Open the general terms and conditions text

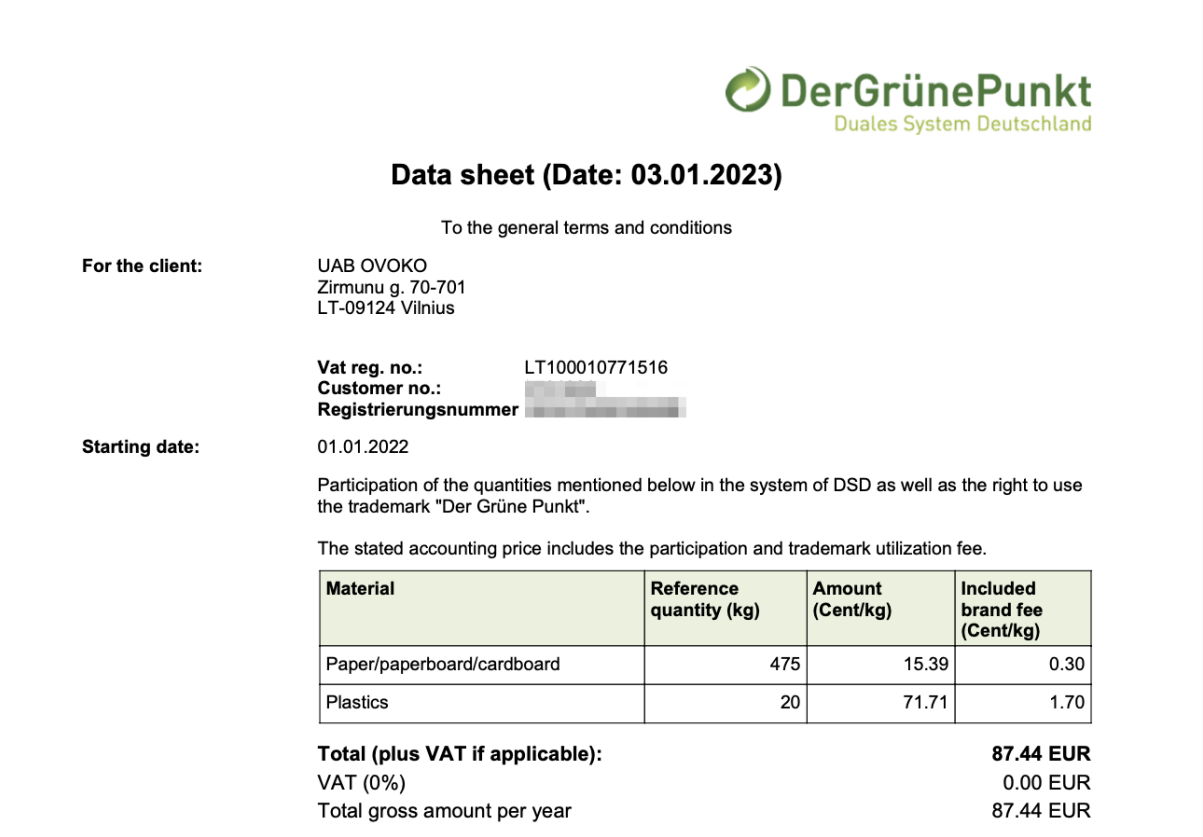pyautogui.click(x=586, y=228)
